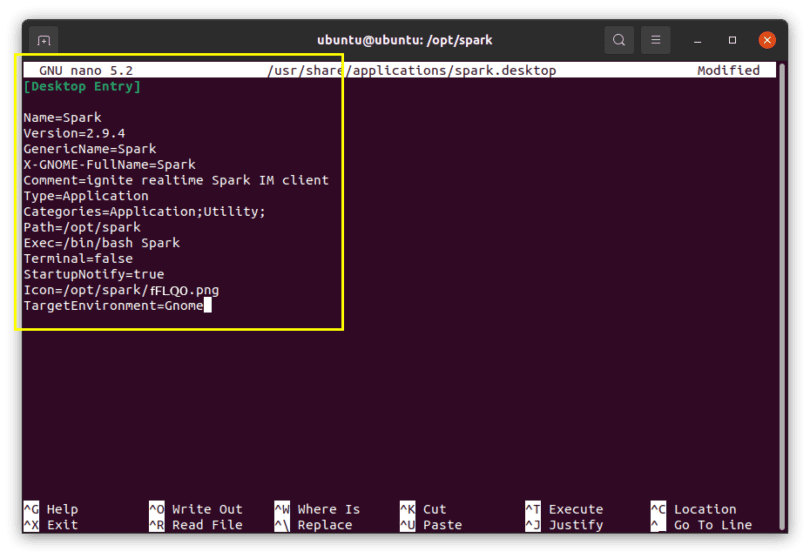This screenshot has height=558, width=810.
Task: Open the terminal hamburger menu
Action: click(x=655, y=40)
